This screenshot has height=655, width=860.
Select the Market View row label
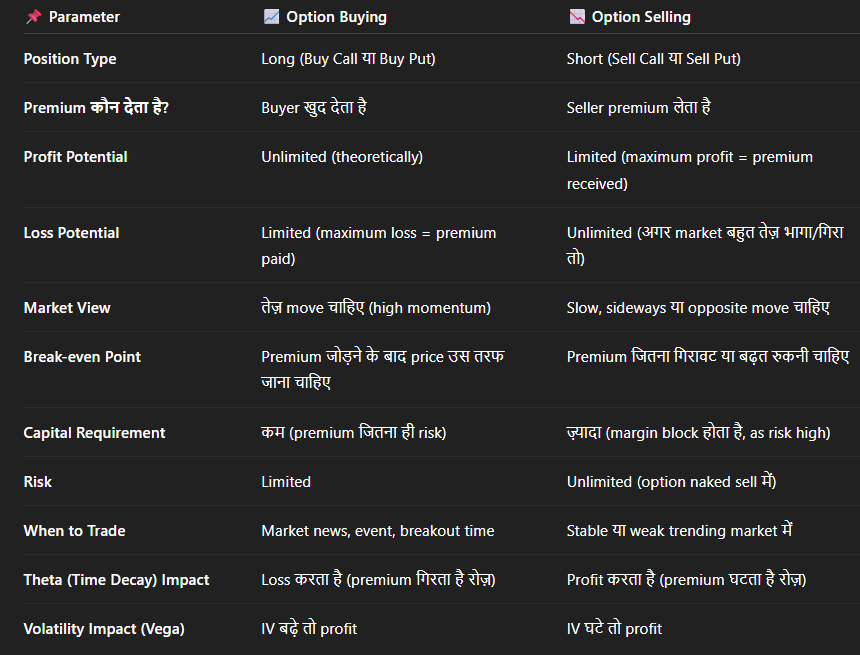(67, 308)
